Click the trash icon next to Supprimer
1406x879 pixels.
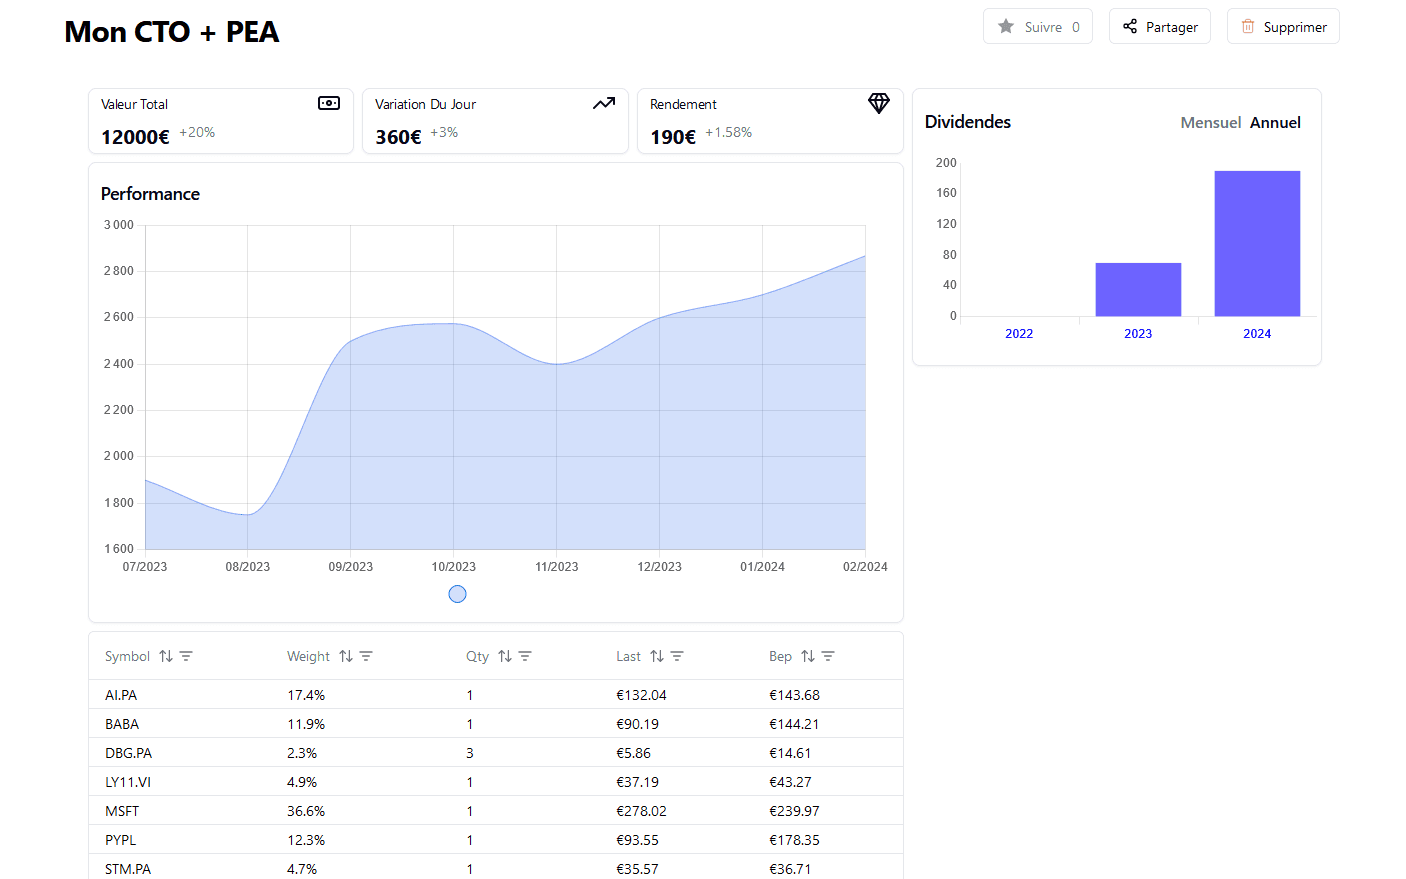pyautogui.click(x=1248, y=27)
